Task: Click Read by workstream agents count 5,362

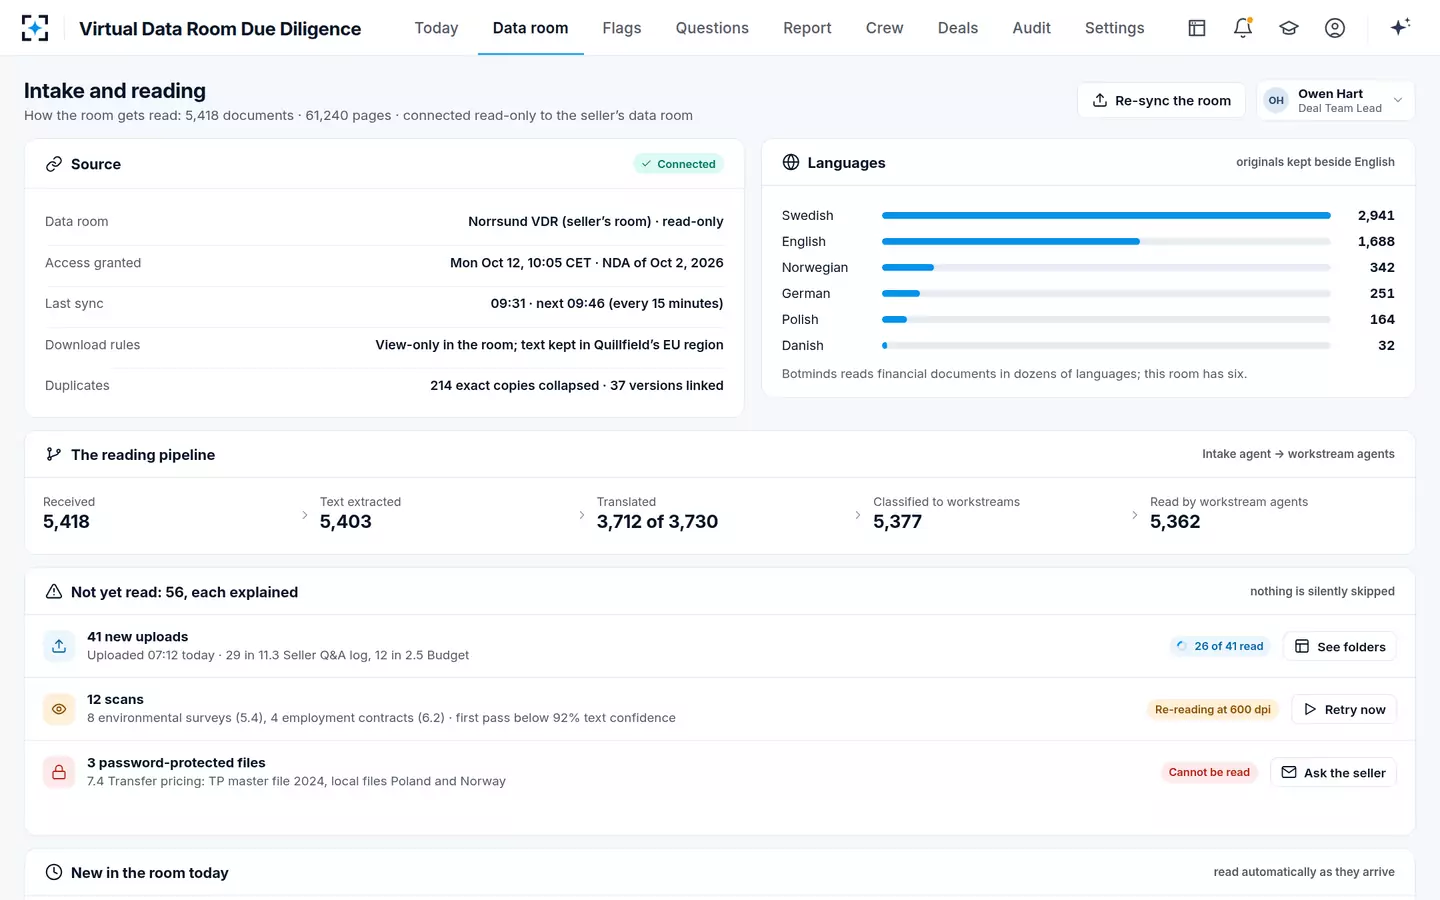Action: [1175, 522]
